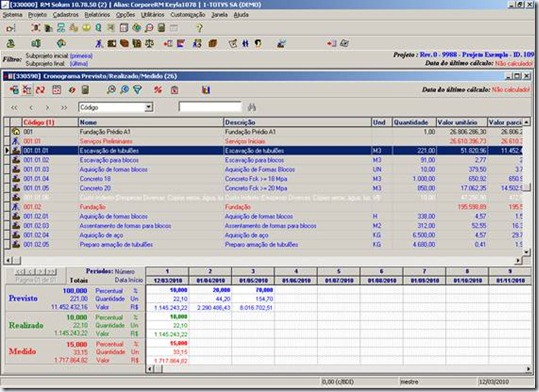Tick the row checkbox for 001.01 Serviços Preliminares
The height and width of the screenshot is (392, 539).
7,141
